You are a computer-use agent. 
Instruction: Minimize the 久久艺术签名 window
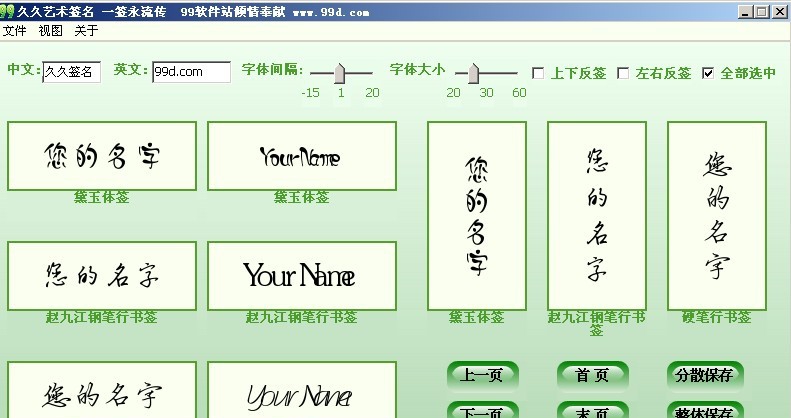pos(746,12)
